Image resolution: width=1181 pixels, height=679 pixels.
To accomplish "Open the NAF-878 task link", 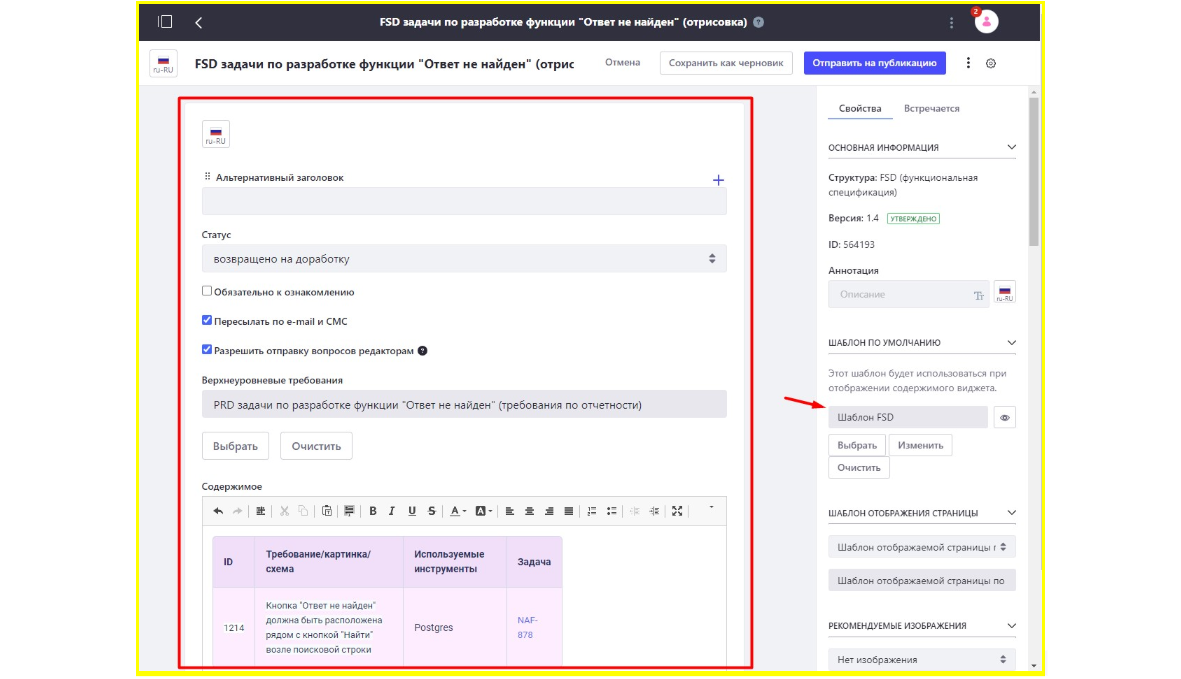I will [527, 627].
